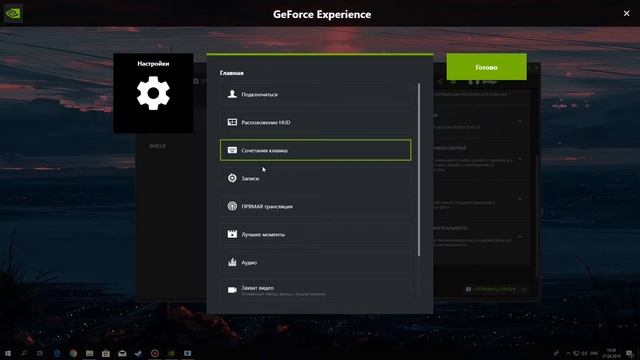This screenshot has height=360, width=640.
Task: Click the taskbar search magnifier
Action: click(24, 353)
